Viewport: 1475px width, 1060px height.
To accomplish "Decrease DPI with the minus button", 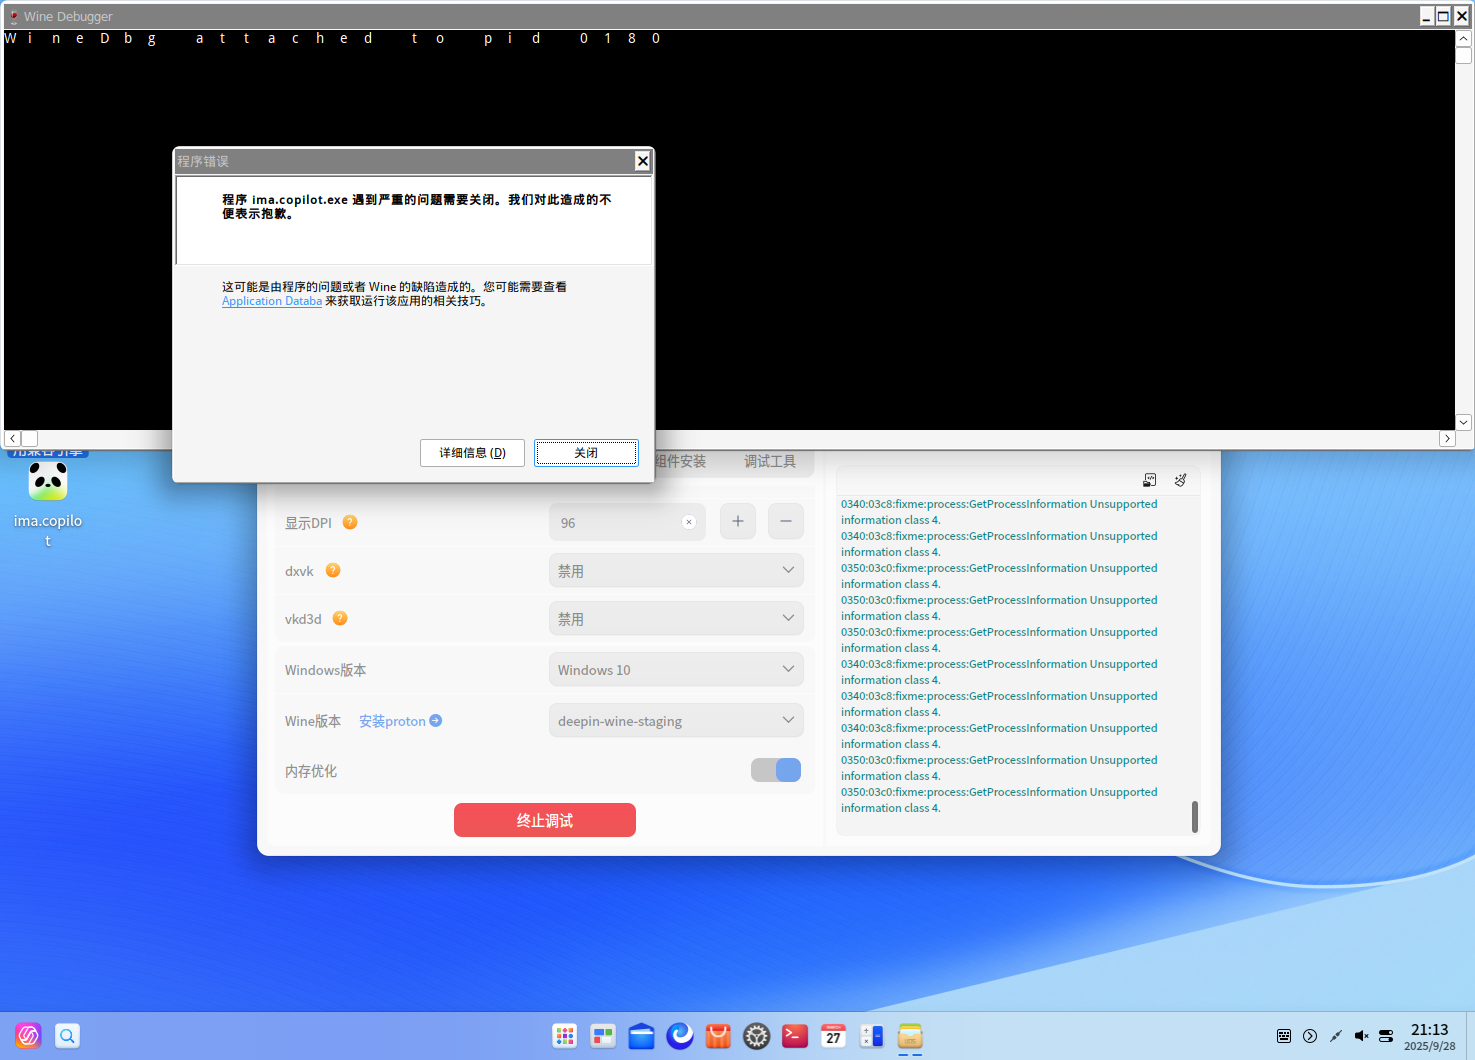I will click(x=786, y=521).
